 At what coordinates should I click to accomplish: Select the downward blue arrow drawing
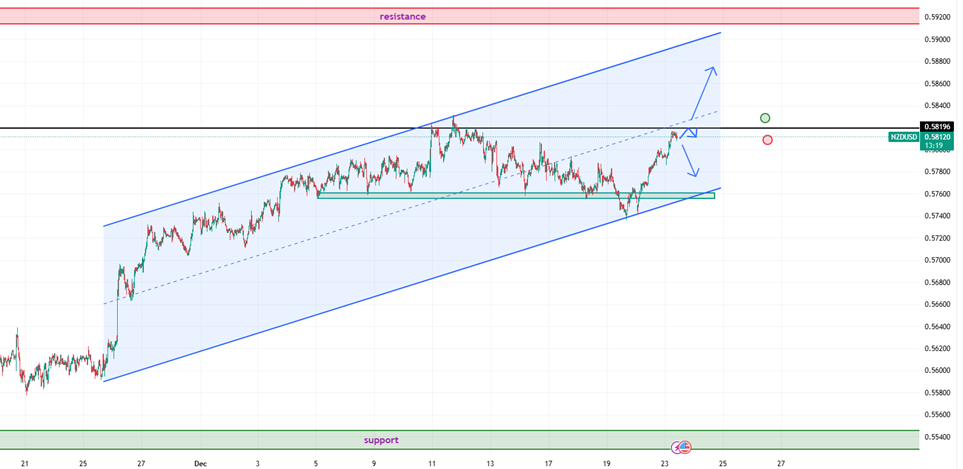click(689, 160)
